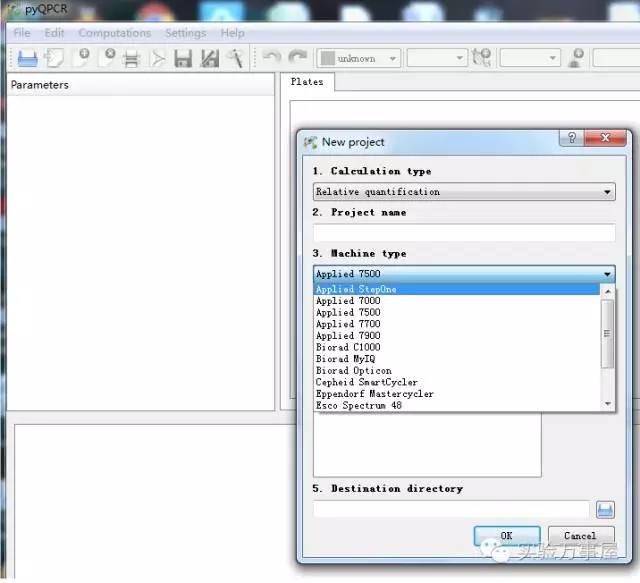Open the Help menu
640x583 pixels.
coord(233,33)
